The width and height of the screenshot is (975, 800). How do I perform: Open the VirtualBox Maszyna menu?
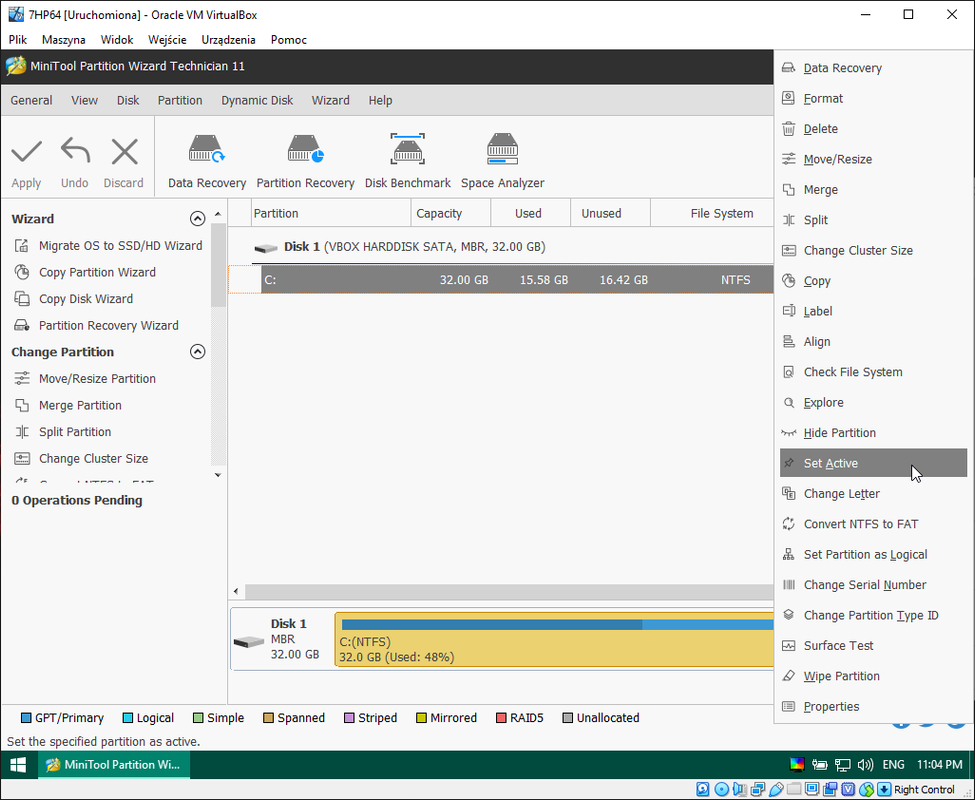coord(63,40)
